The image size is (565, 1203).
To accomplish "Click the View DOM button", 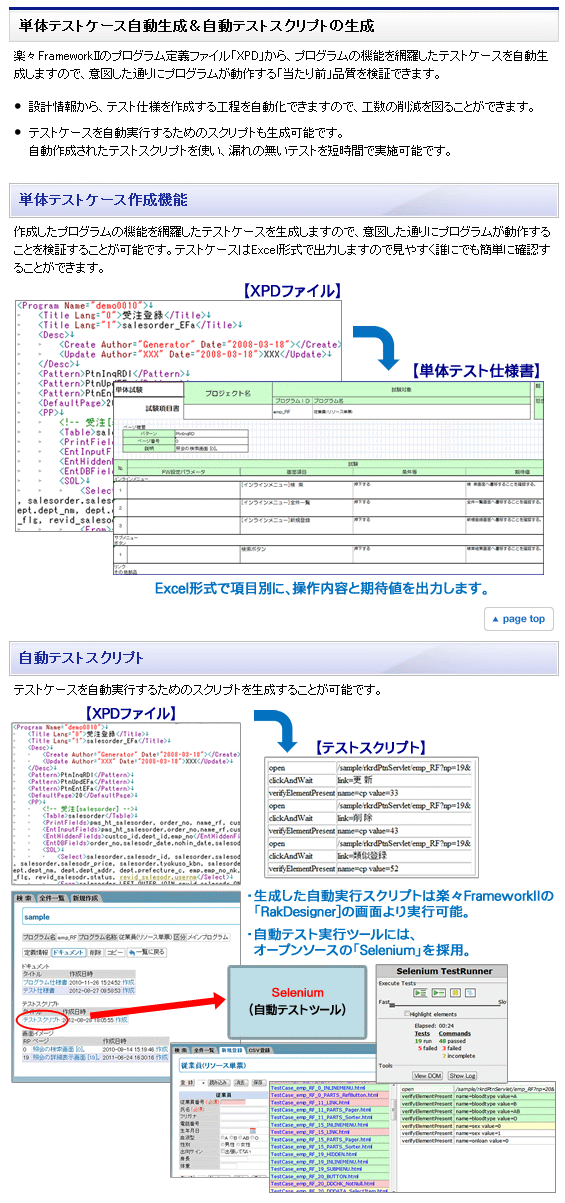I will 427,1075.
